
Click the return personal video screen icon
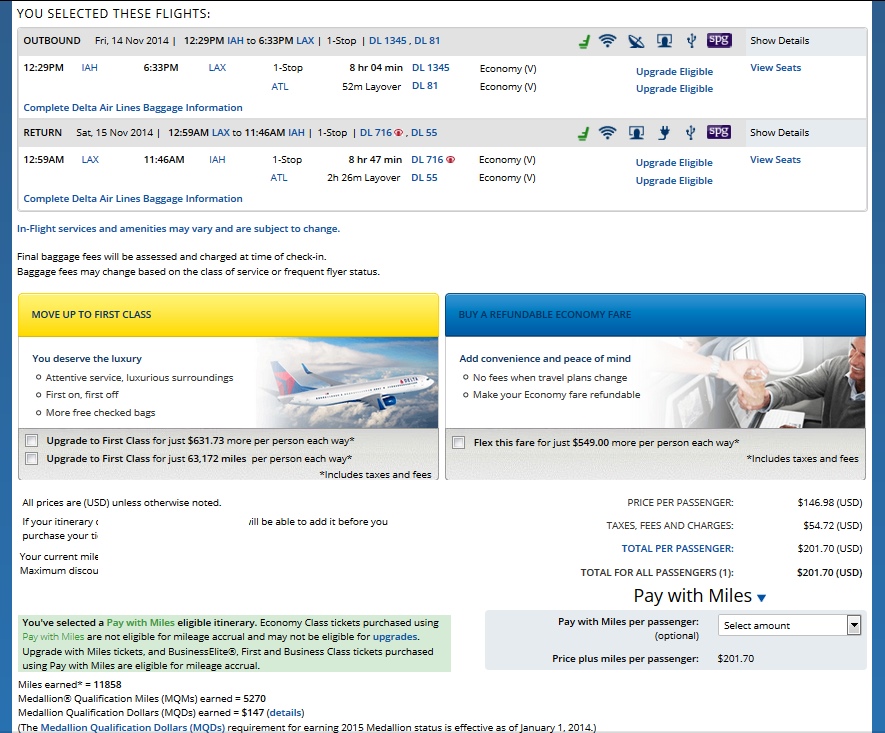[x=636, y=132]
